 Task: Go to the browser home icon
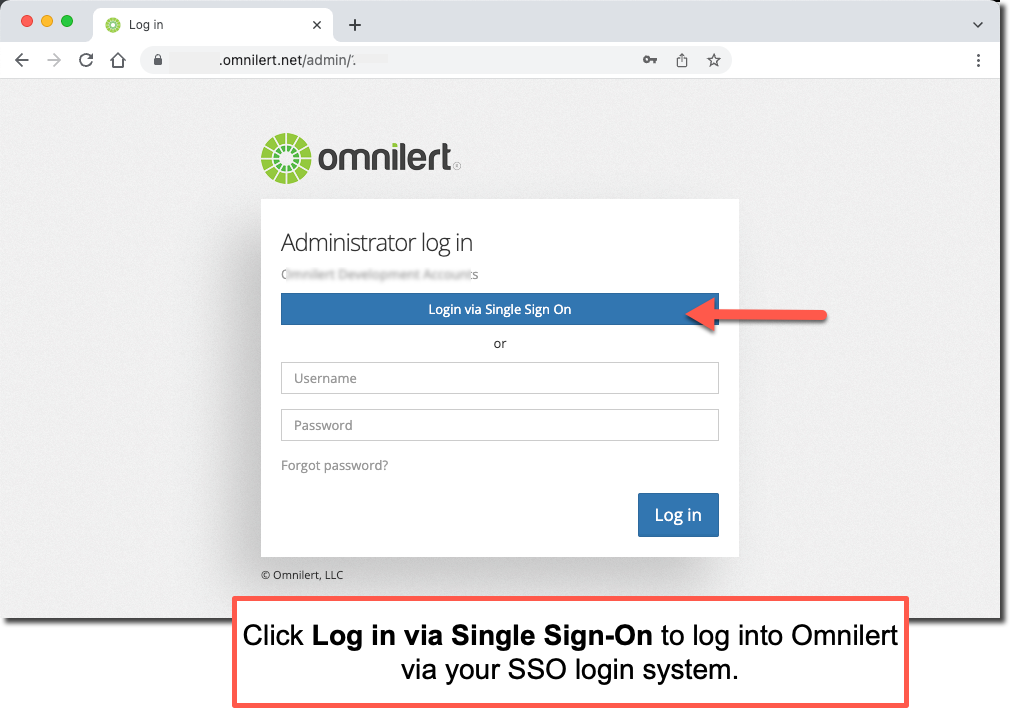118,61
